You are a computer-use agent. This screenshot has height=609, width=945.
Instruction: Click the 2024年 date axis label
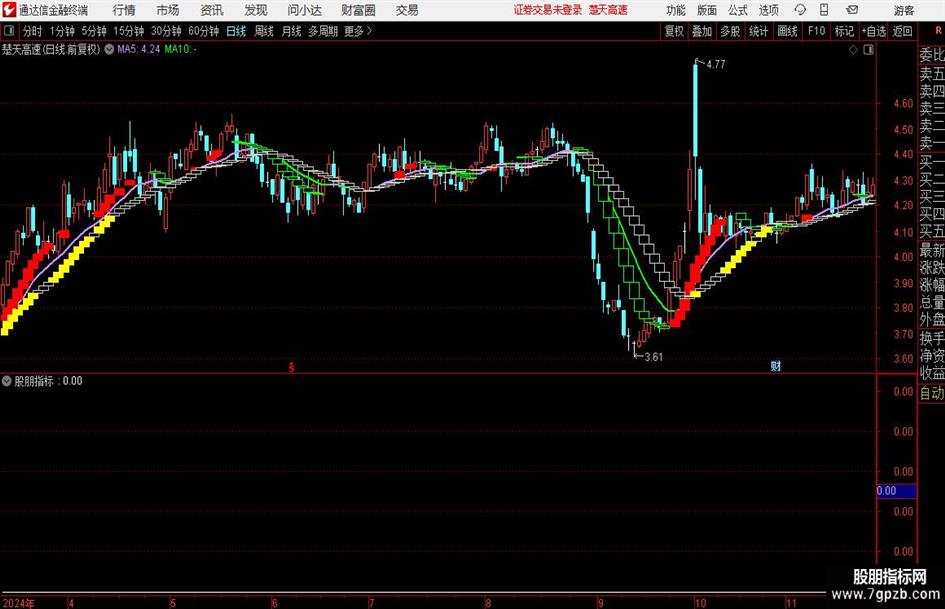click(18, 602)
